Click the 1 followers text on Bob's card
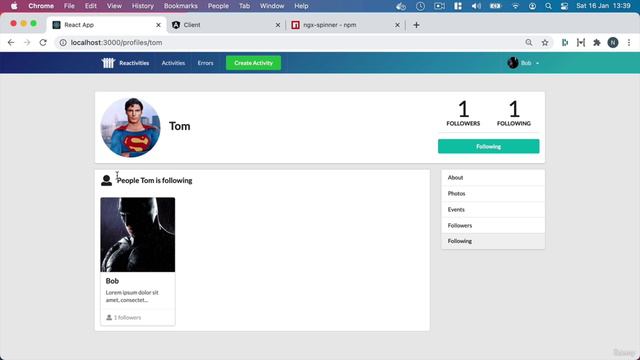The width and height of the screenshot is (640, 360). [x=127, y=317]
